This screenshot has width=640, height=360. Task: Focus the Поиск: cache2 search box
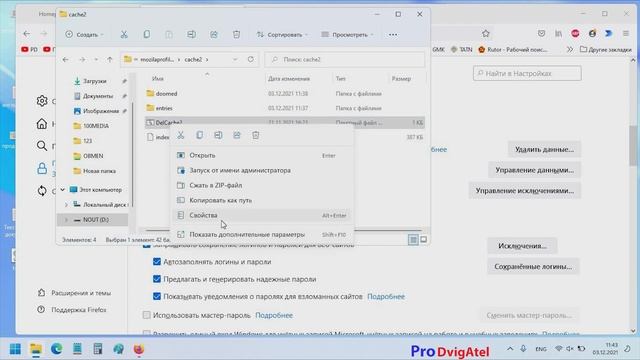pyautogui.click(x=344, y=60)
